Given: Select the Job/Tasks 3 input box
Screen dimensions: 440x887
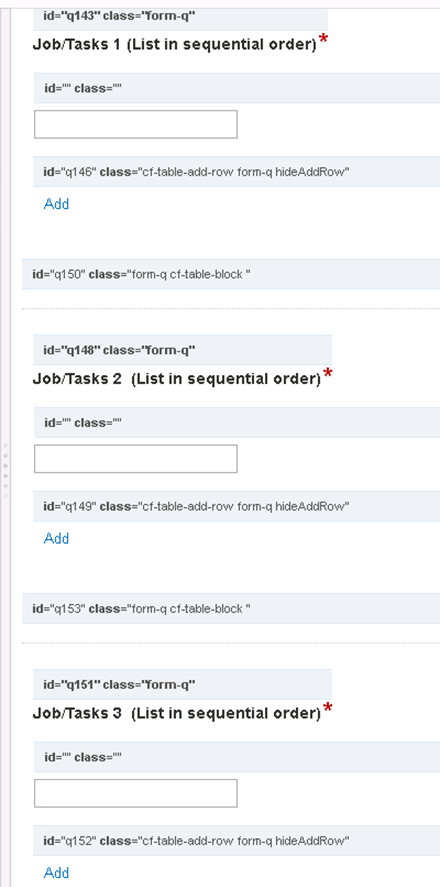Looking at the screenshot, I should [x=136, y=793].
